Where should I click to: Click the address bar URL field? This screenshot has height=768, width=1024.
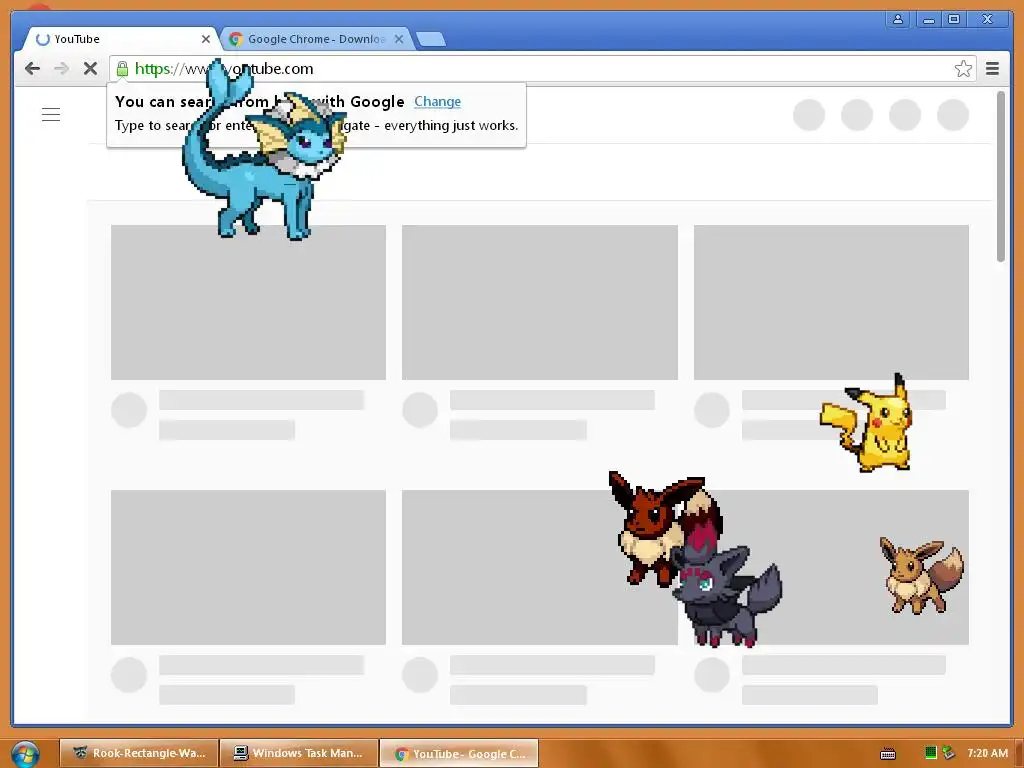coord(542,69)
